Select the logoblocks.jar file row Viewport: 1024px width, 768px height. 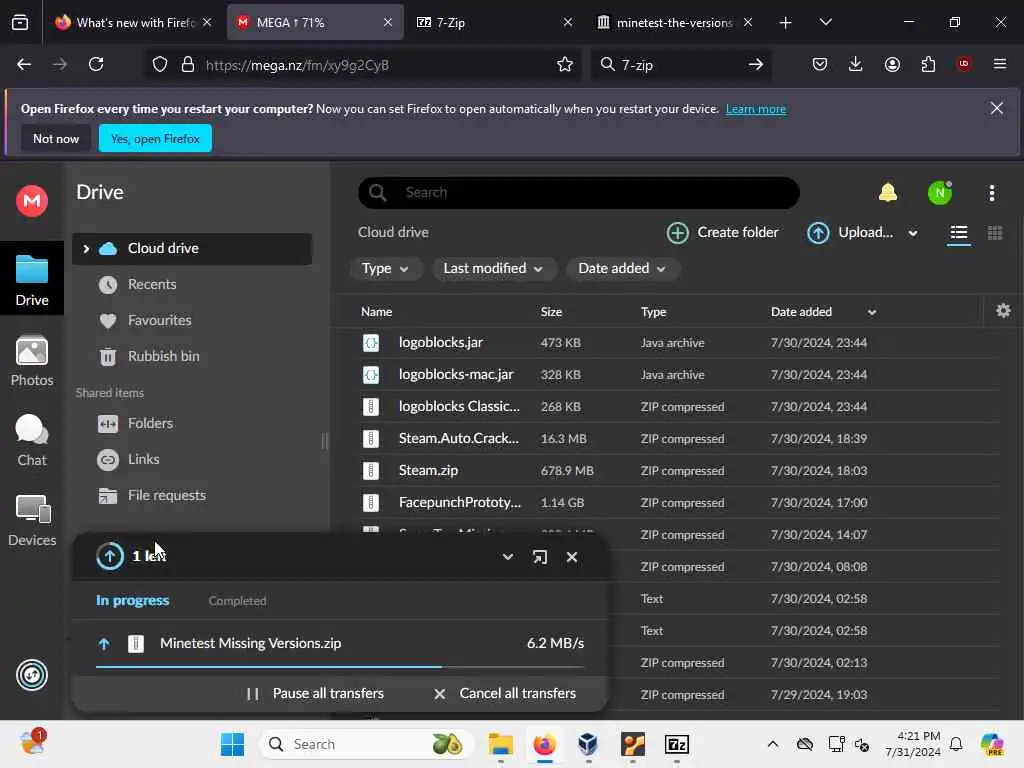679,342
